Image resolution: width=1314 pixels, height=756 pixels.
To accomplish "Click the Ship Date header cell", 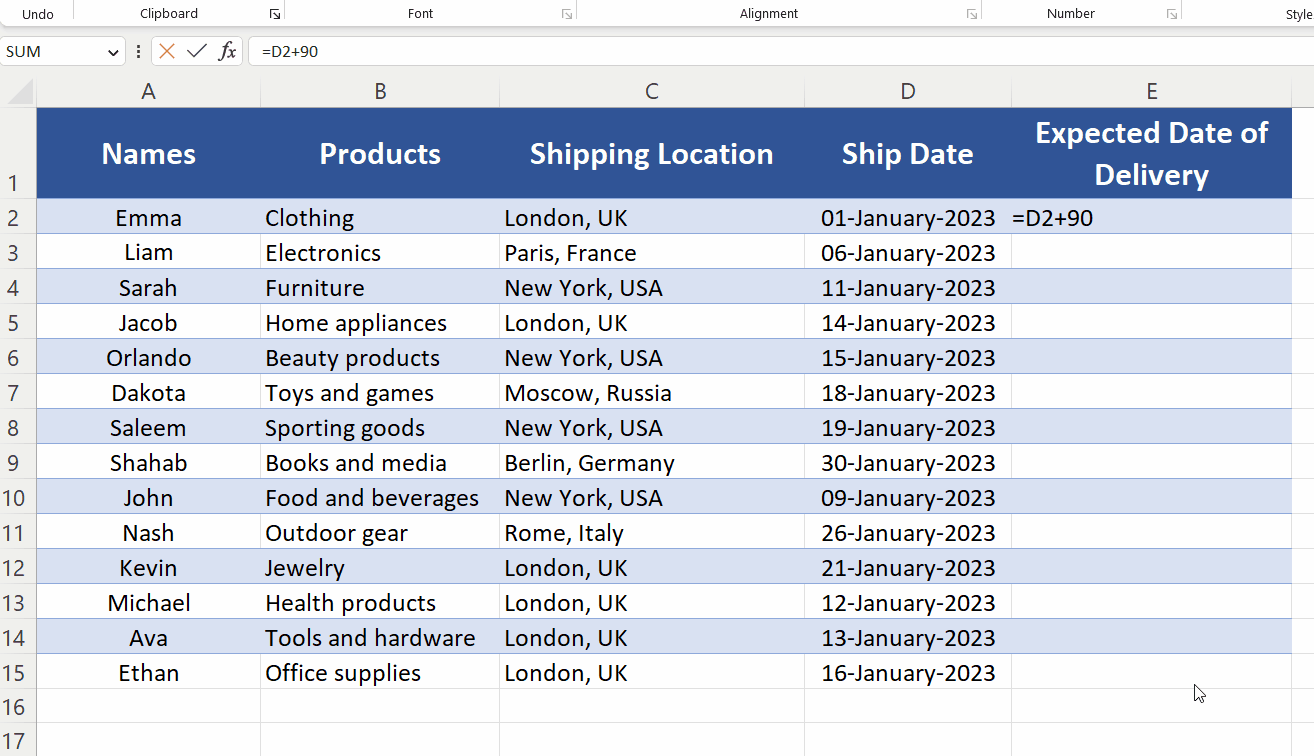I will point(907,154).
